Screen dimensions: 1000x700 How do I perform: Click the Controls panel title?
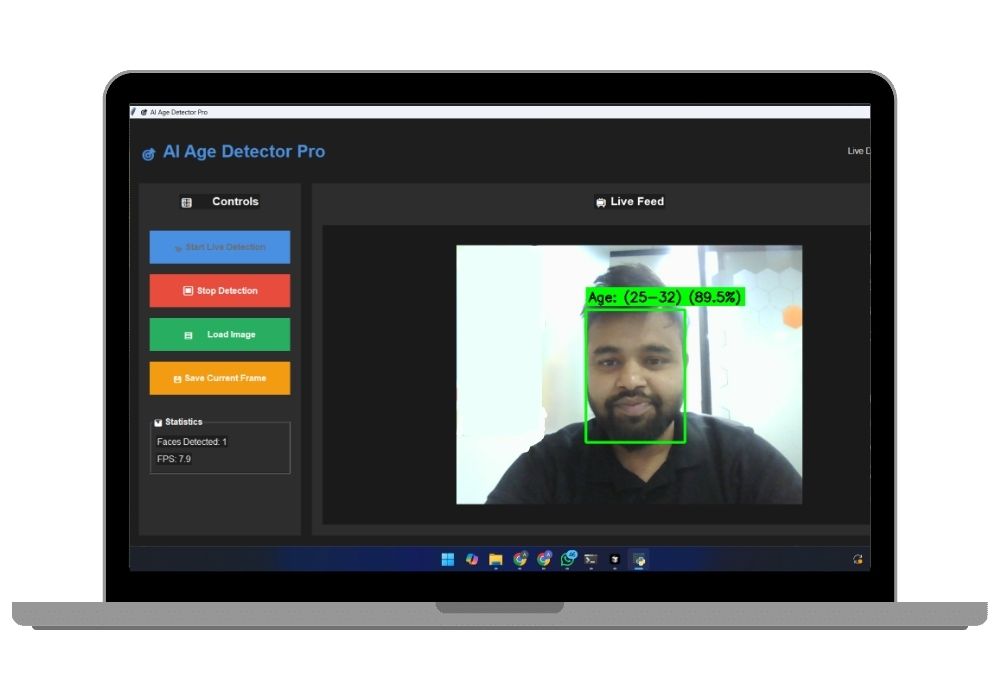tap(236, 201)
